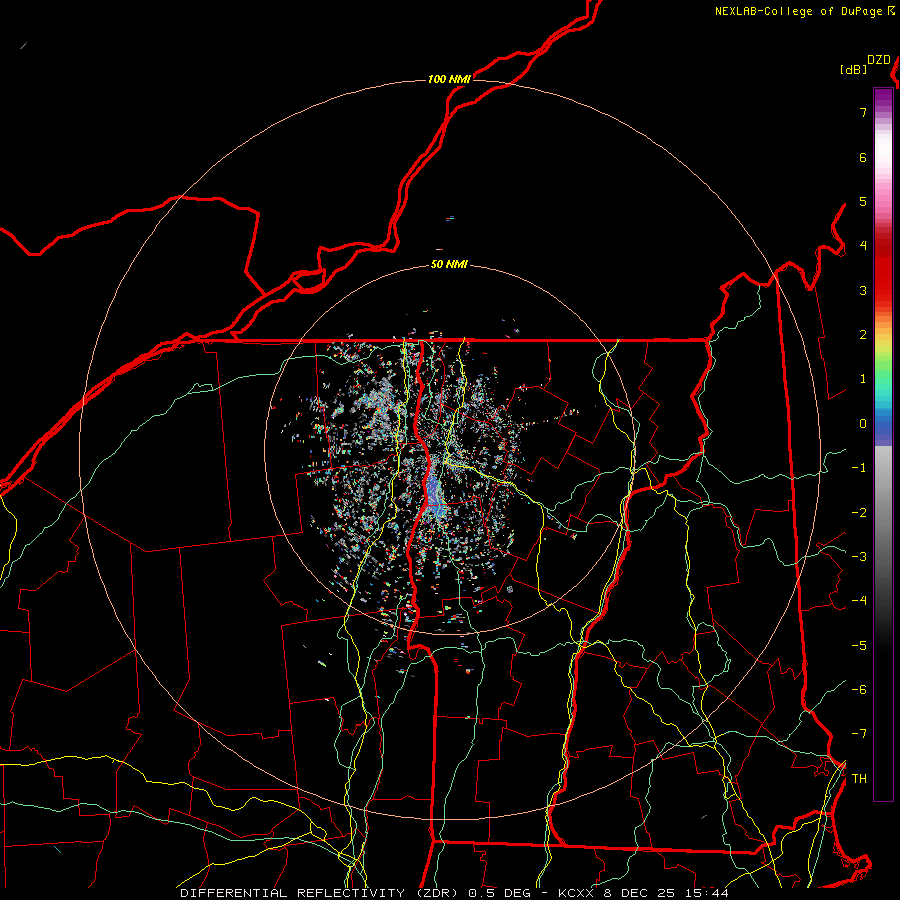Click the -6 tick label on the color scale
900x900 pixels.
pos(859,689)
